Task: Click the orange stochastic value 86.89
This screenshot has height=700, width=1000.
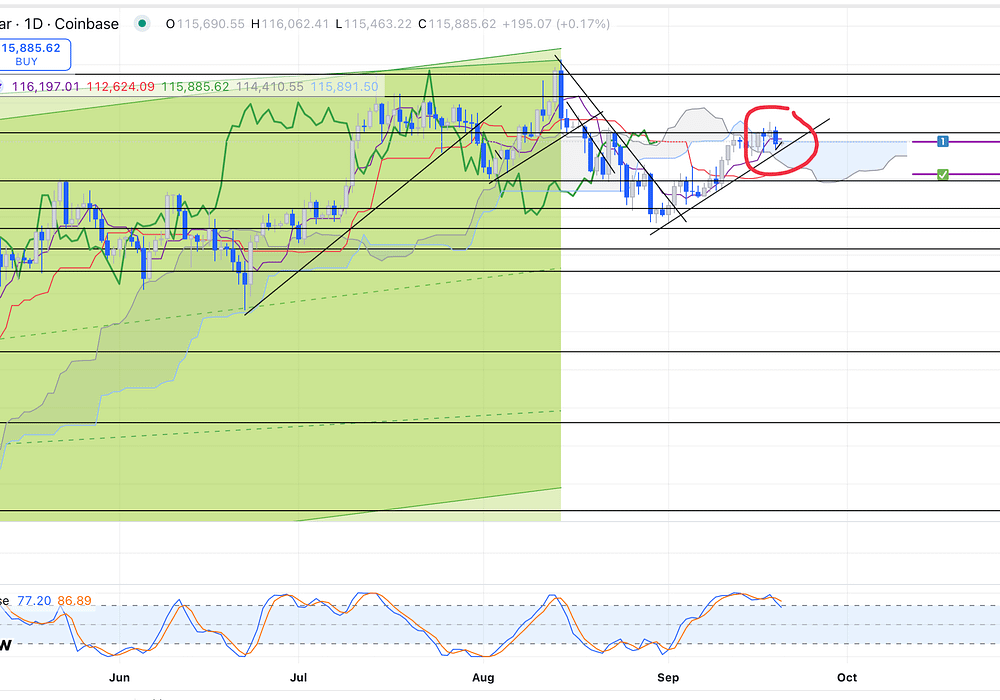Action: 75,601
